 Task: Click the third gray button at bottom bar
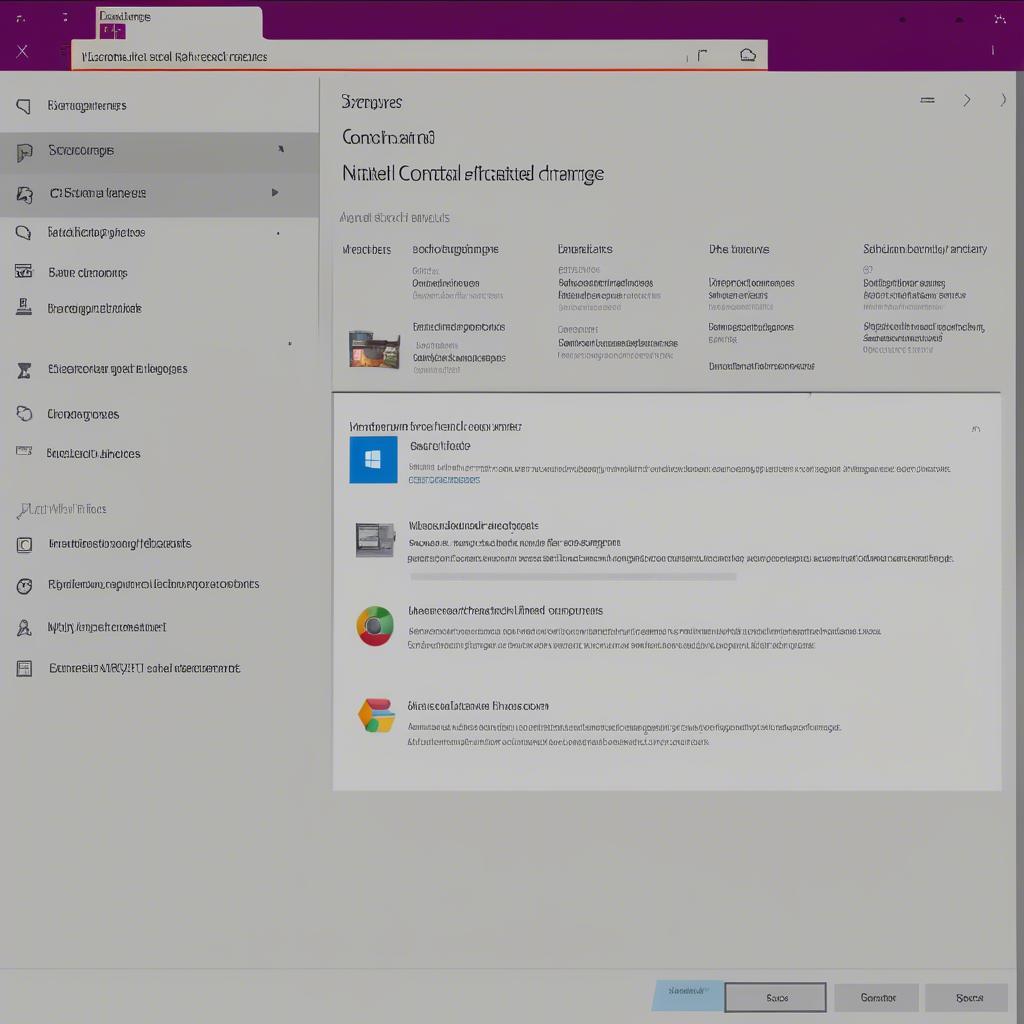click(877, 998)
